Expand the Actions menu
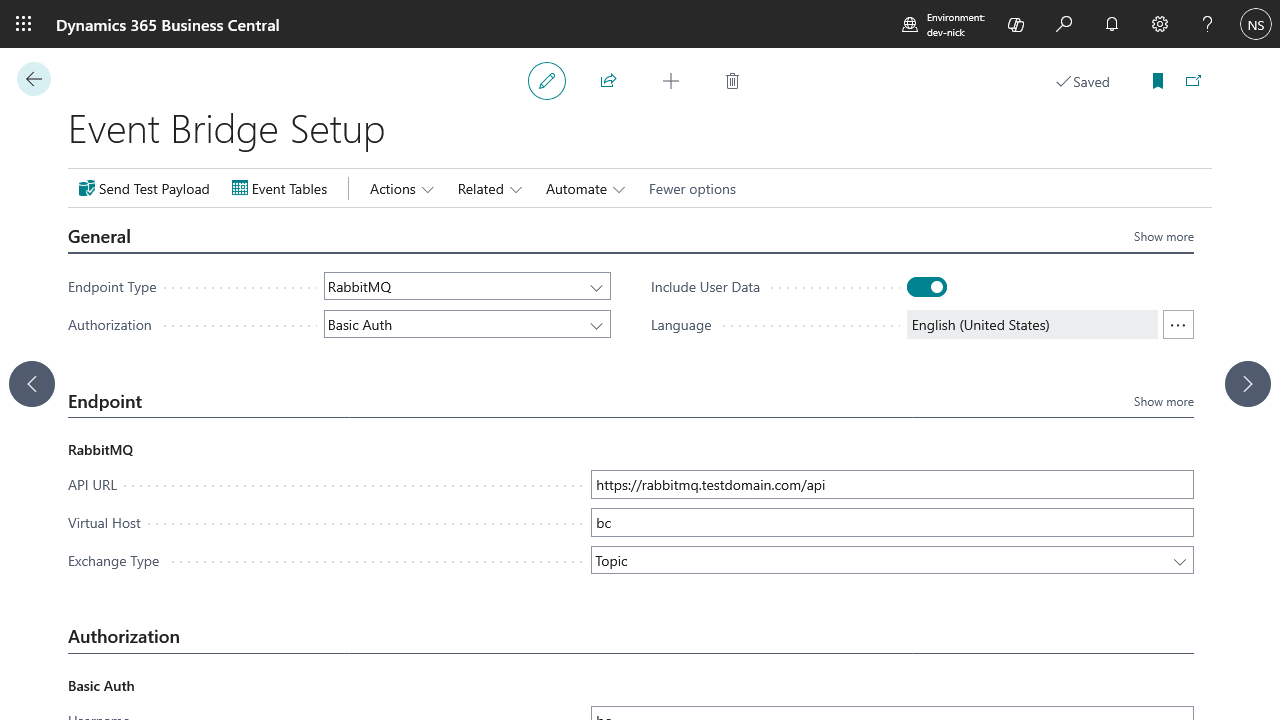The width and height of the screenshot is (1280, 720). [x=401, y=189]
